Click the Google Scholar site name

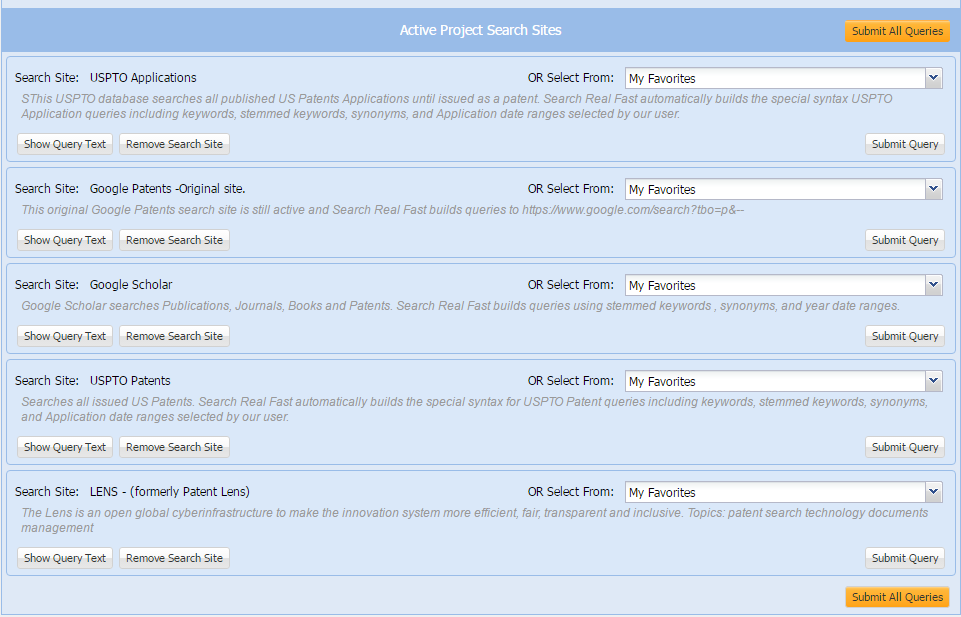click(x=131, y=285)
